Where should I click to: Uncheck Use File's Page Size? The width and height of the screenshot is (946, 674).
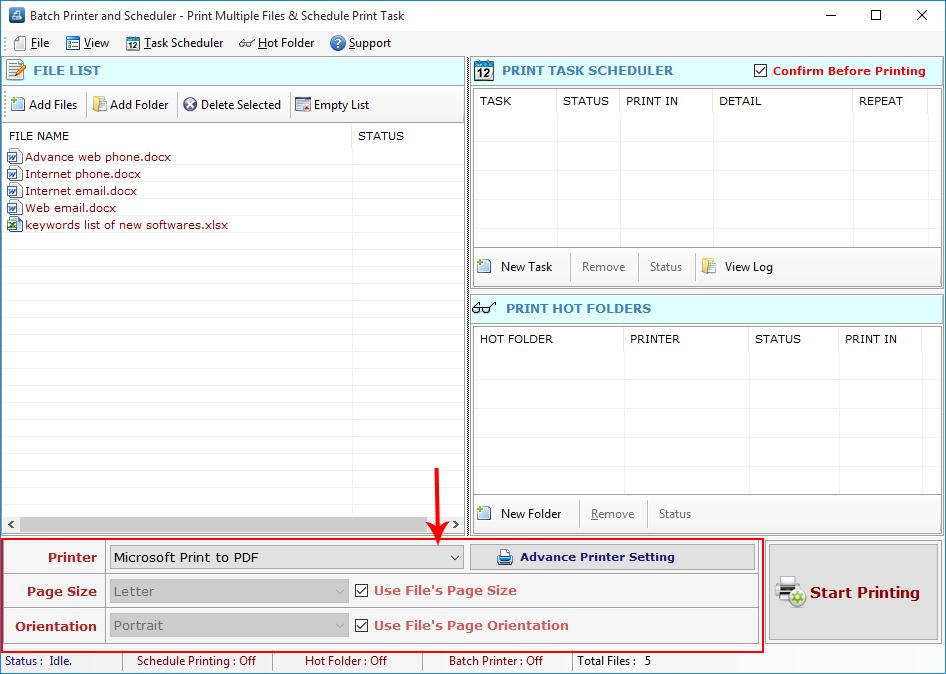pos(361,590)
